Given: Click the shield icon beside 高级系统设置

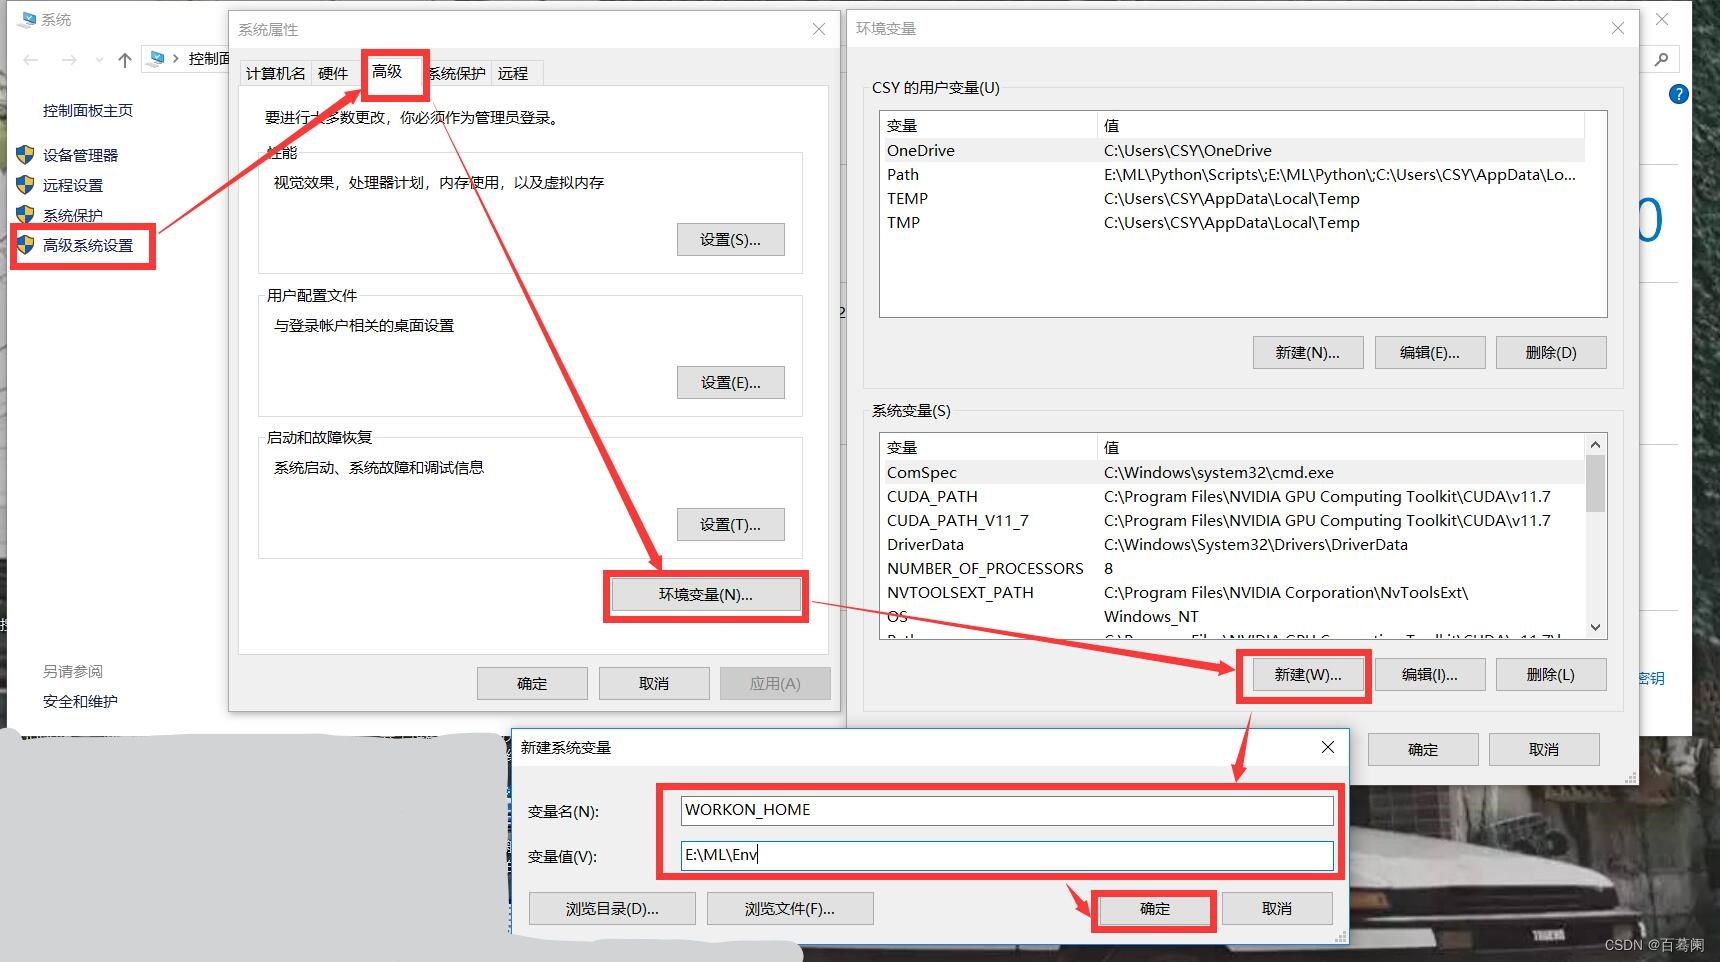Looking at the screenshot, I should (23, 247).
